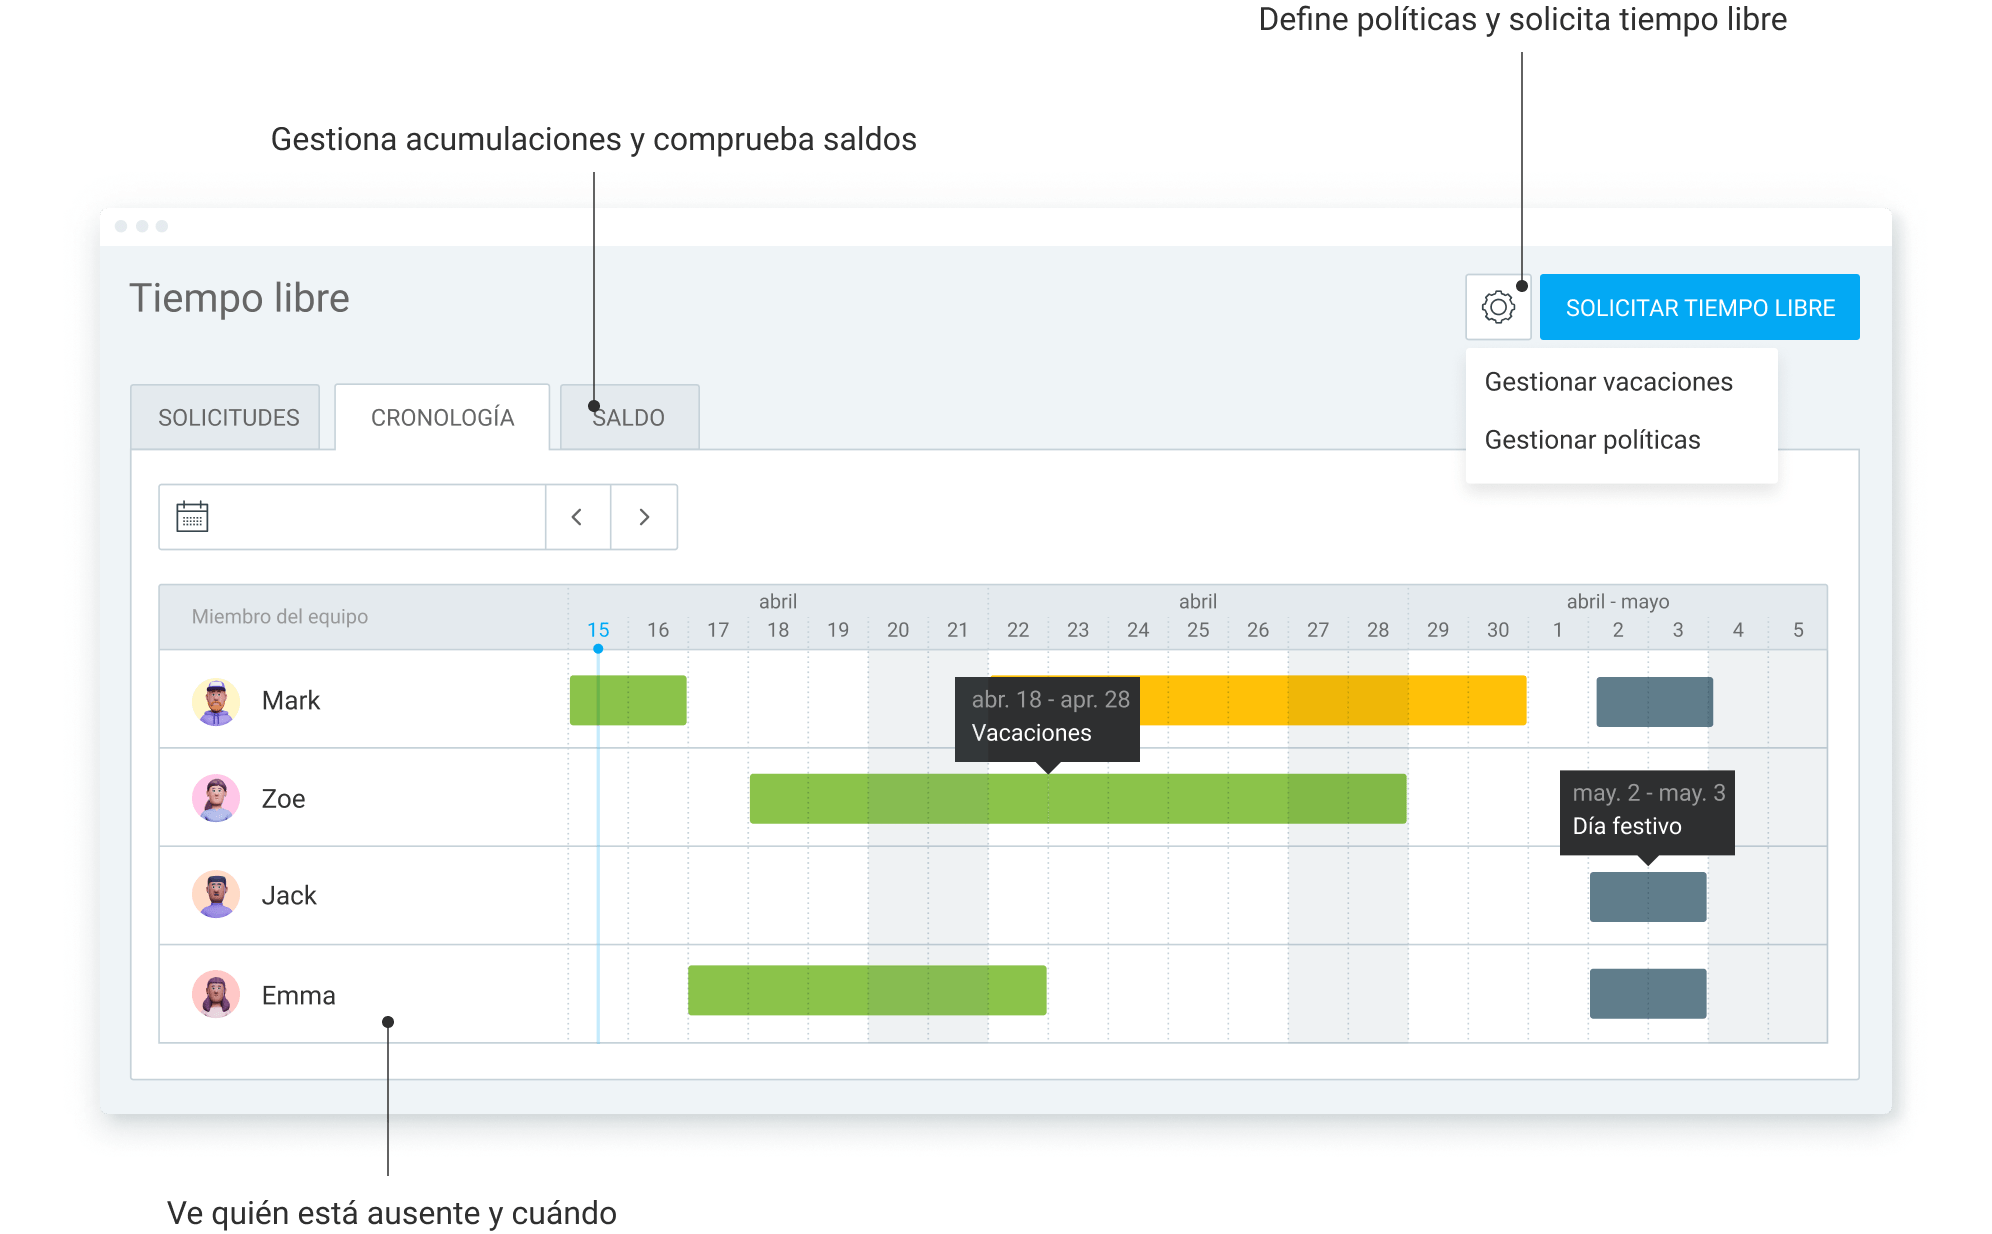The image size is (1992, 1234).
Task: Click Jack's gray holiday block
Action: point(1648,897)
